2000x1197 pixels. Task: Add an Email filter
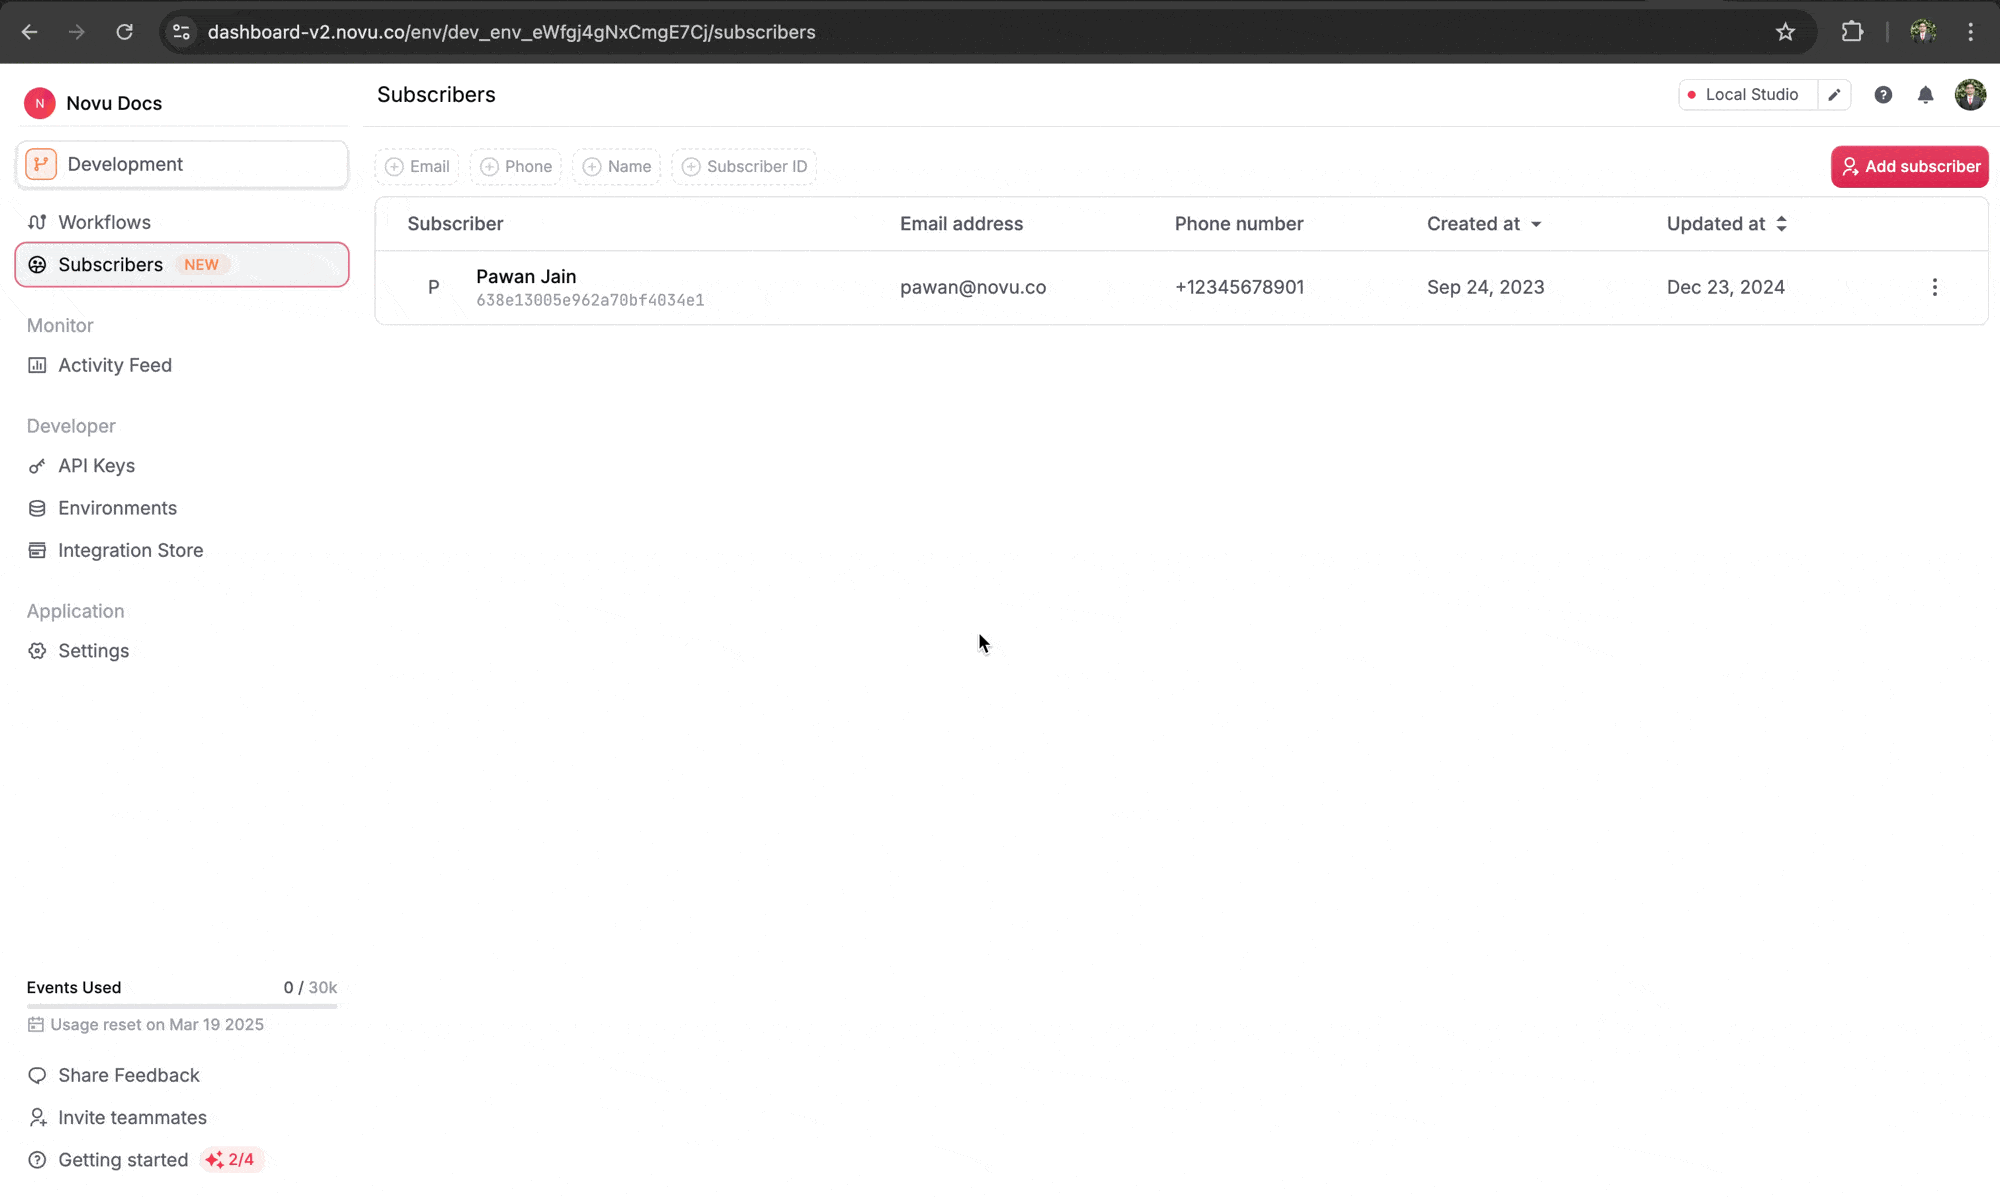point(417,166)
